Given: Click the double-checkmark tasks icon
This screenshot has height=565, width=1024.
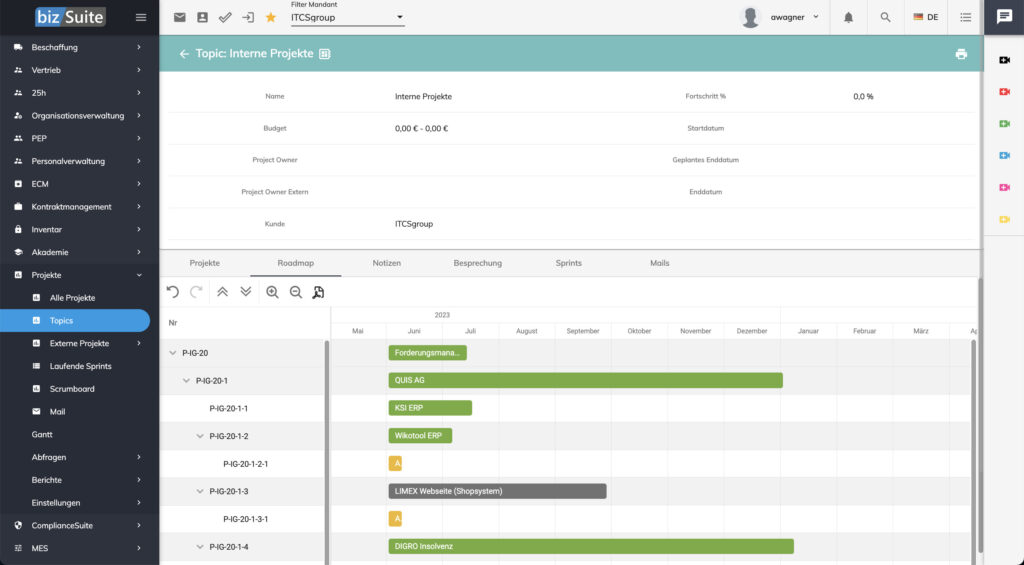Looking at the screenshot, I should click(225, 18).
